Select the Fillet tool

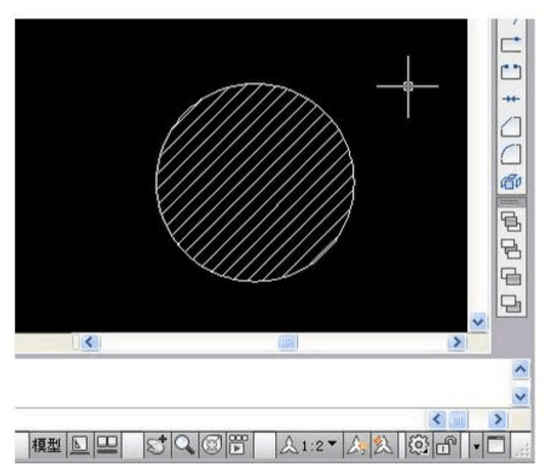click(511, 154)
